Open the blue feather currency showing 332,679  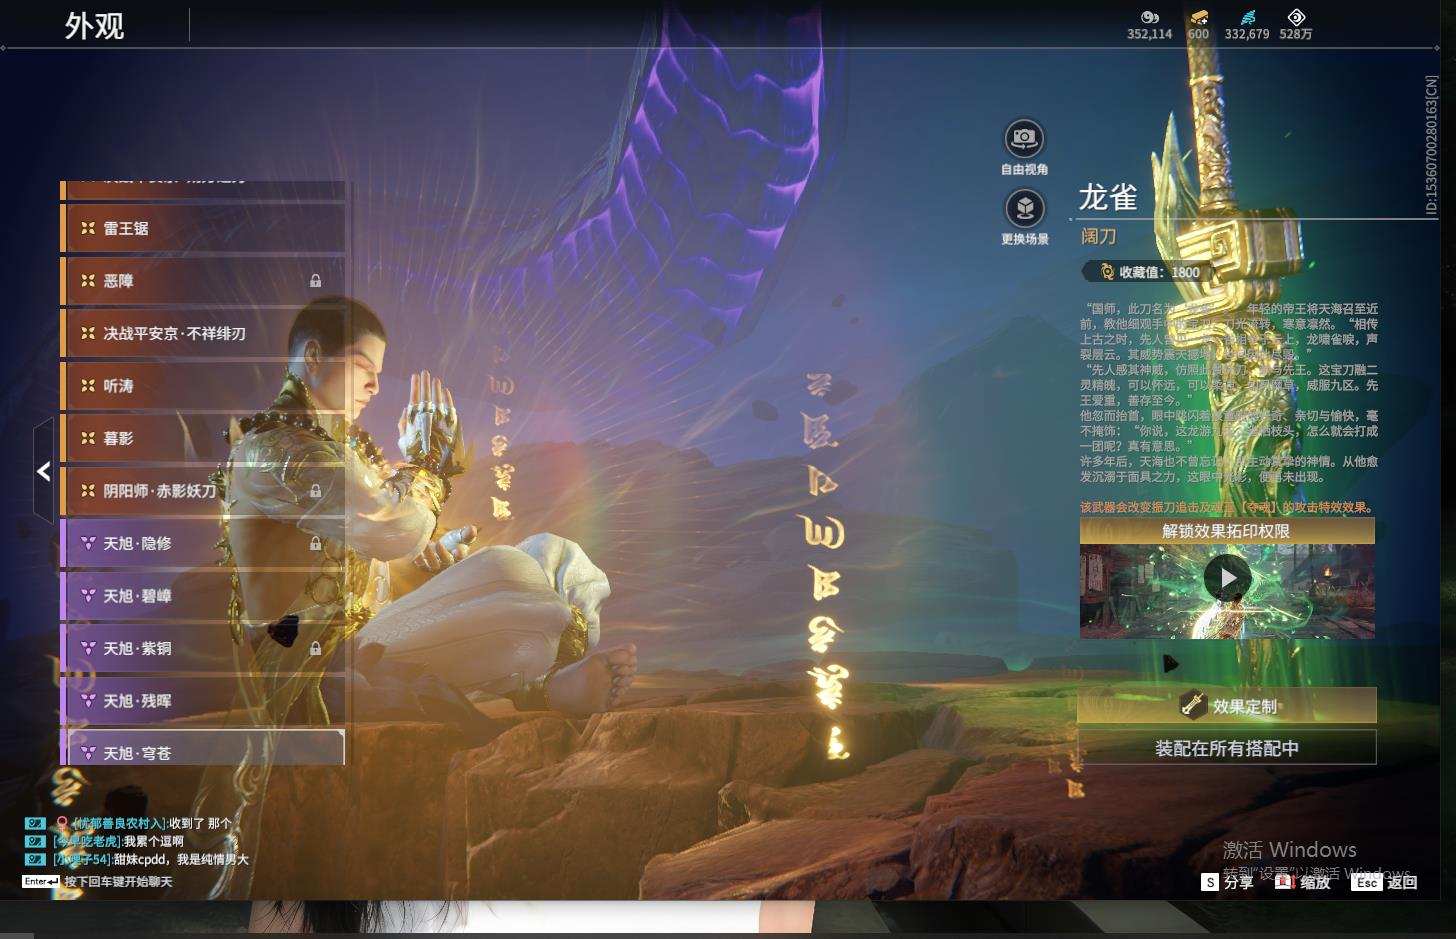[1247, 25]
